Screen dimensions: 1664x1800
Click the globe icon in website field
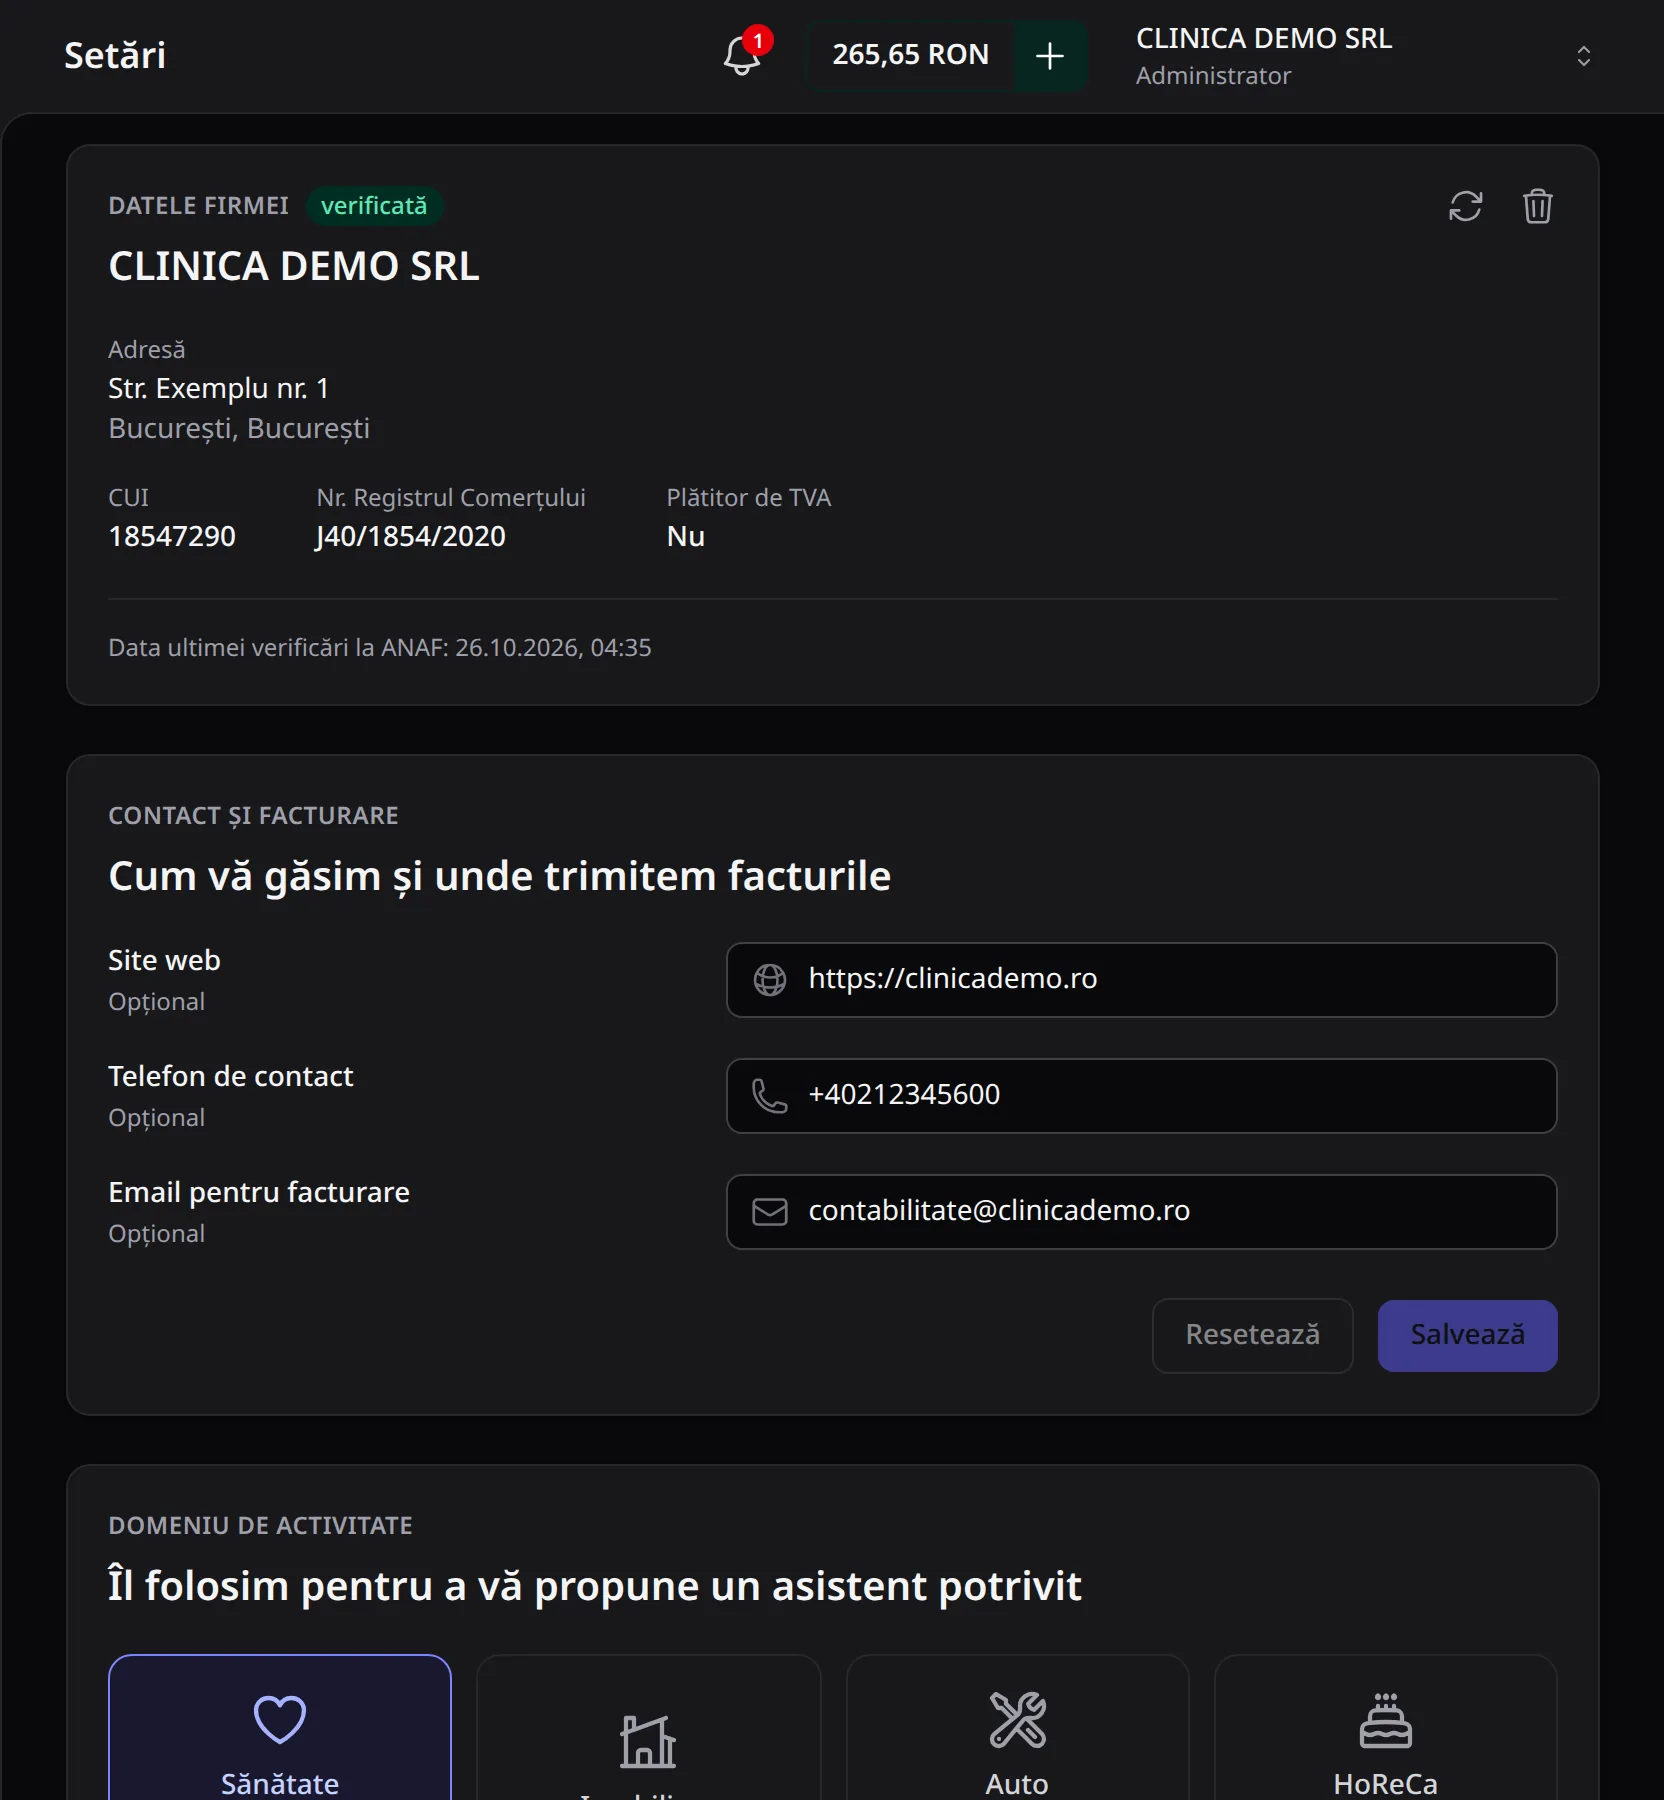click(x=770, y=980)
